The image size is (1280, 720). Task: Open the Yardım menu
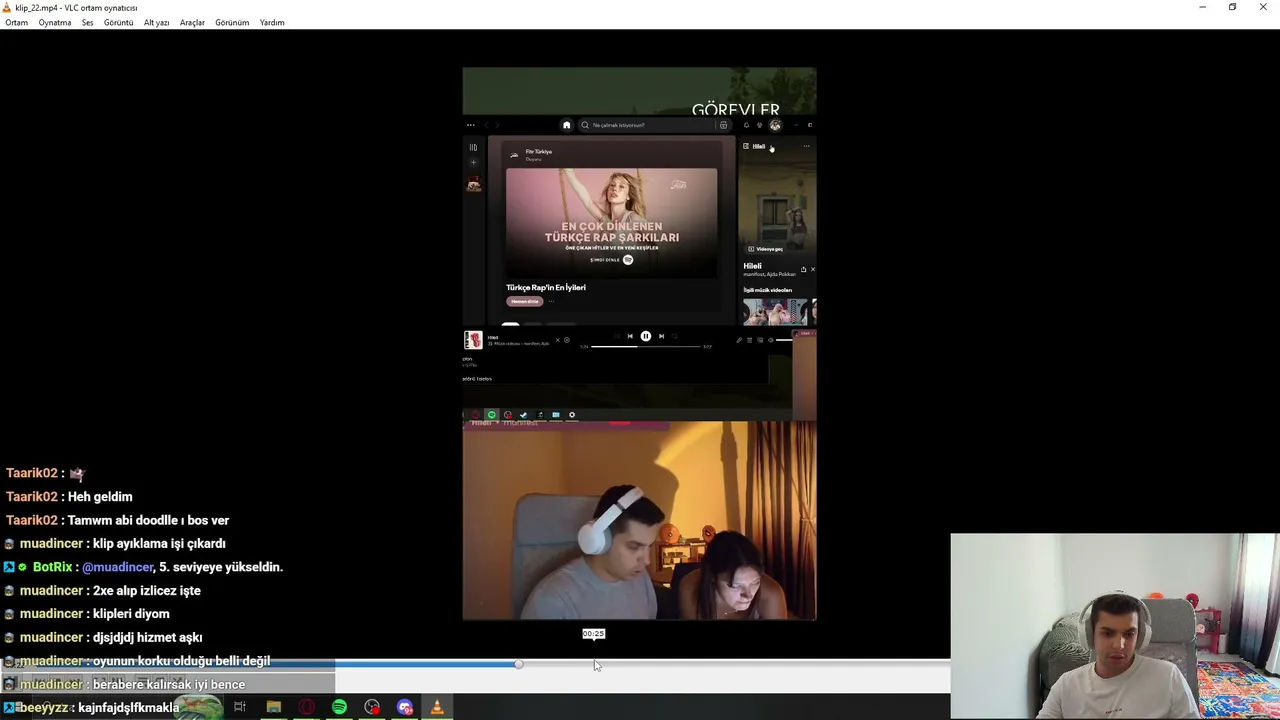coord(272,22)
